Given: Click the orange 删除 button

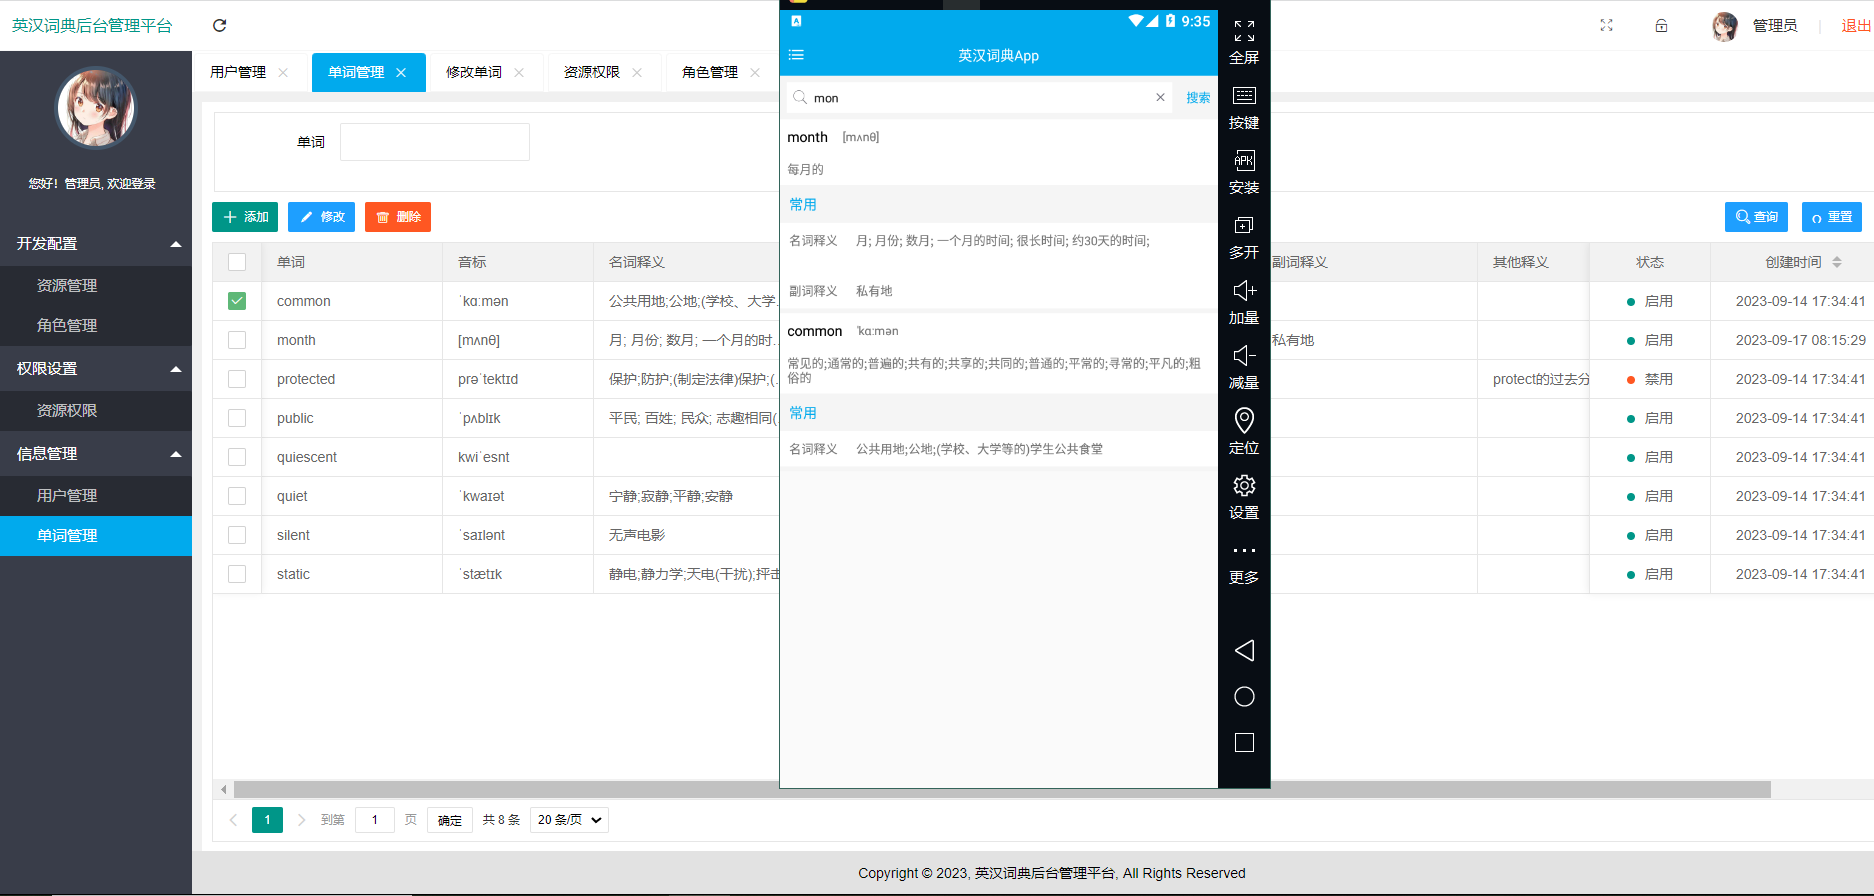Looking at the screenshot, I should (398, 217).
